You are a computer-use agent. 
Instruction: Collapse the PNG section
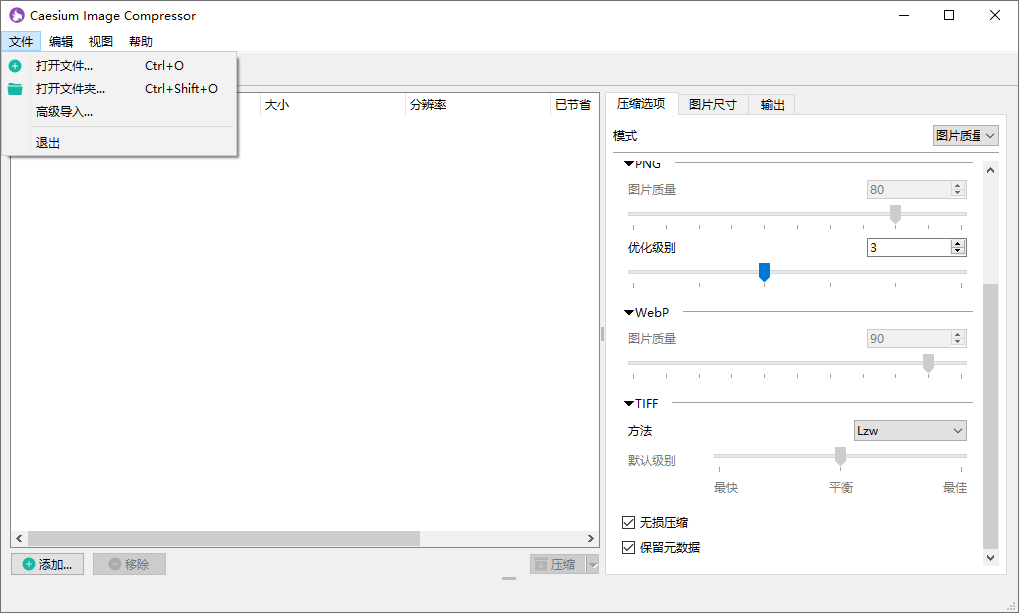pyautogui.click(x=629, y=164)
